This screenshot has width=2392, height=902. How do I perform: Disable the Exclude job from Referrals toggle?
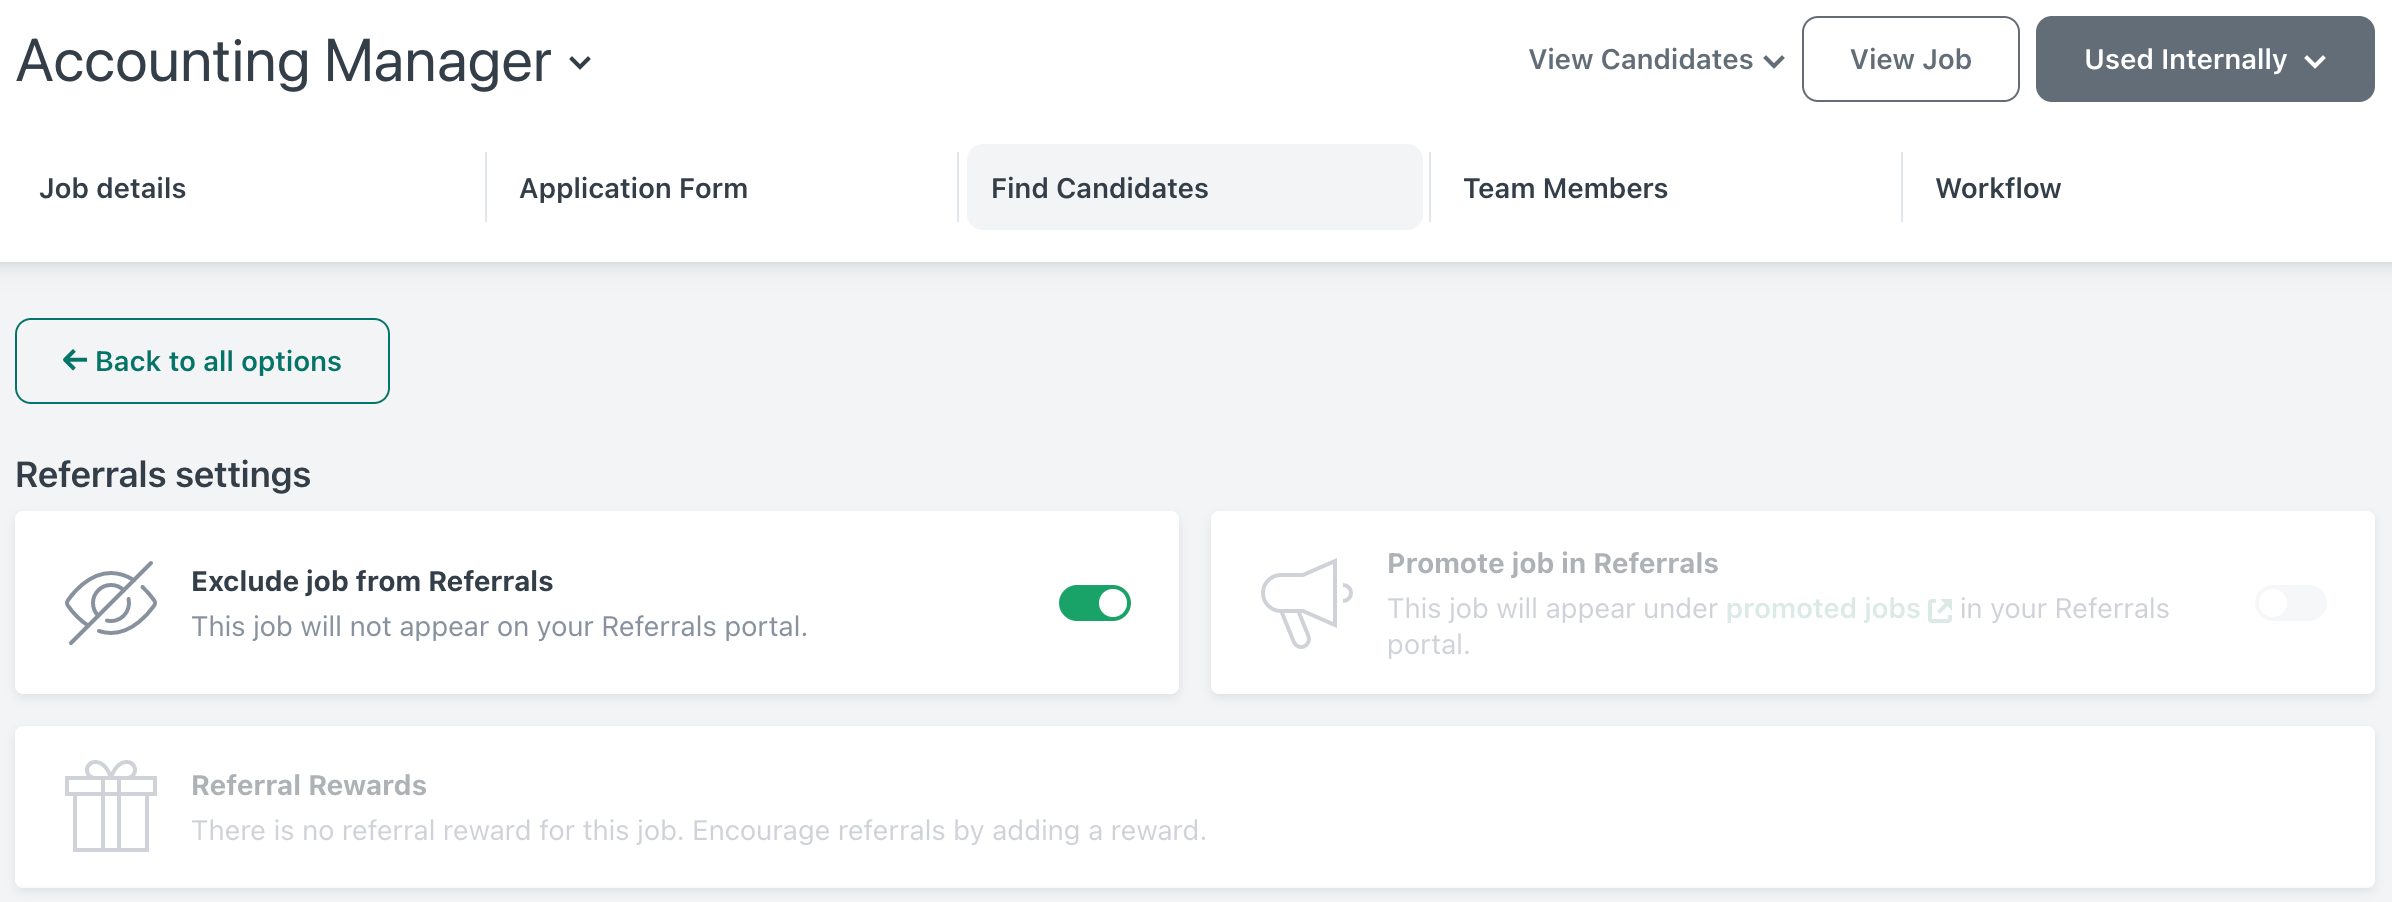click(1094, 603)
